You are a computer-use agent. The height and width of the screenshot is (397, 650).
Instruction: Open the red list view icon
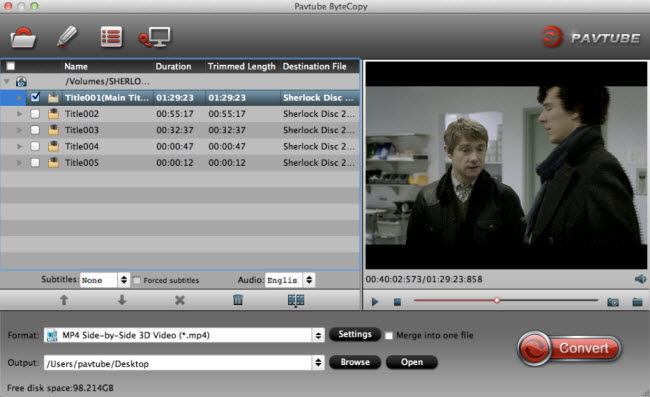(x=112, y=37)
